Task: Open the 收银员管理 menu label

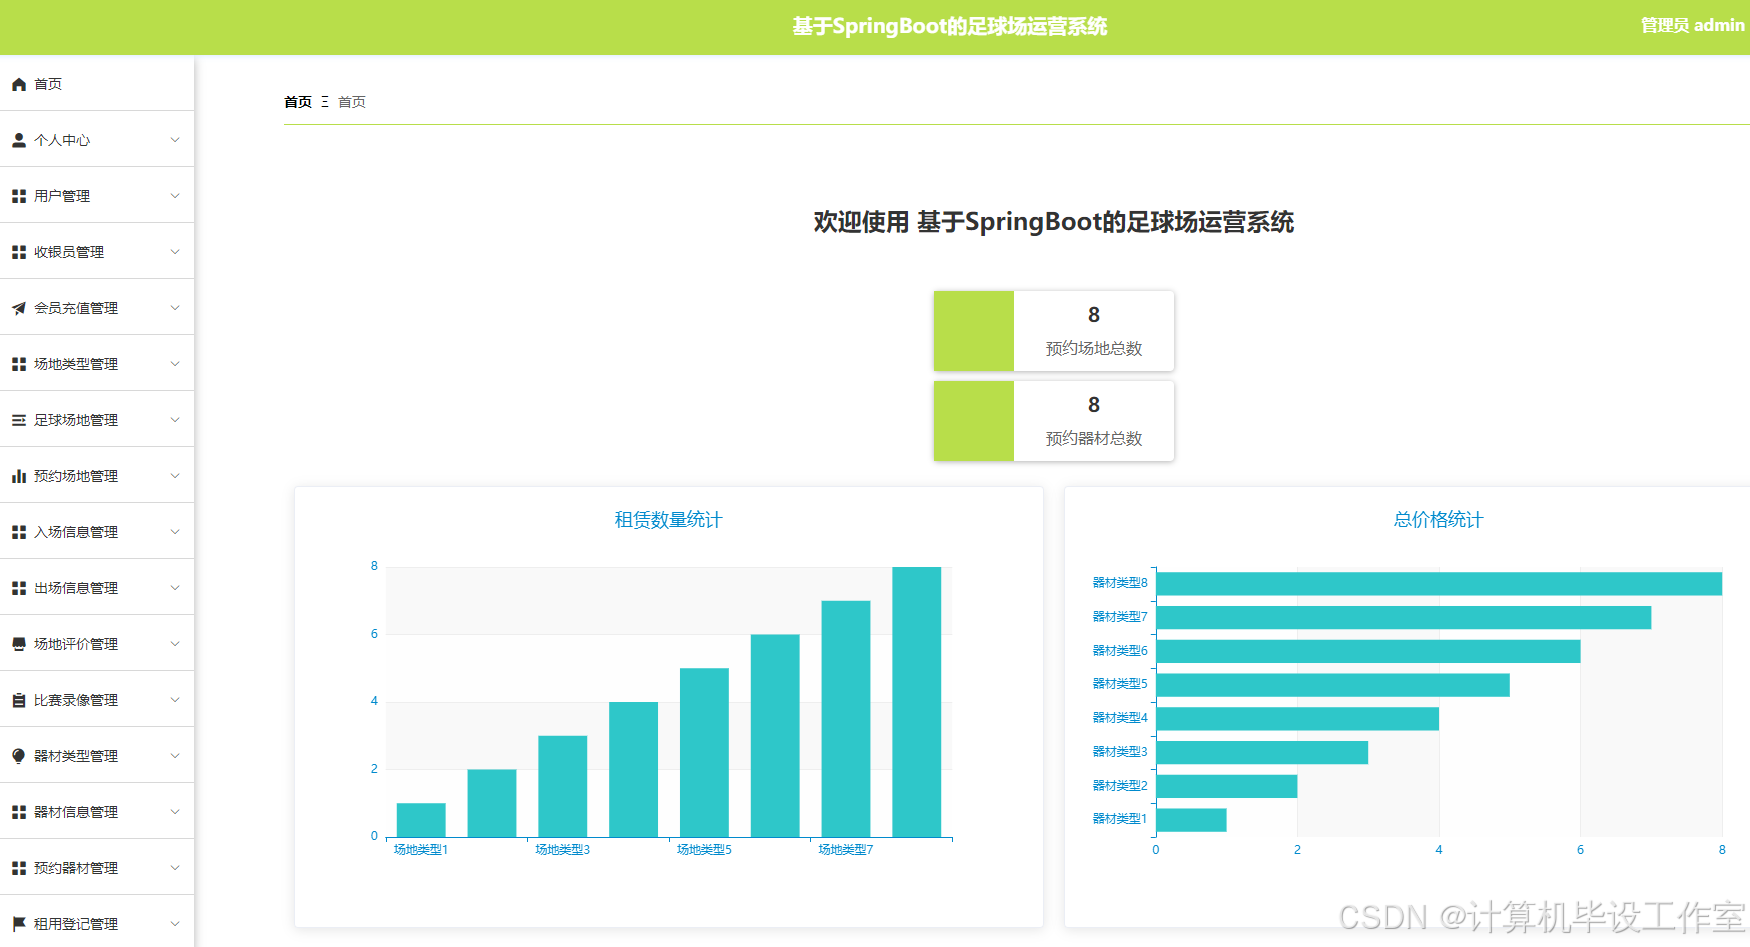Action: click(69, 253)
